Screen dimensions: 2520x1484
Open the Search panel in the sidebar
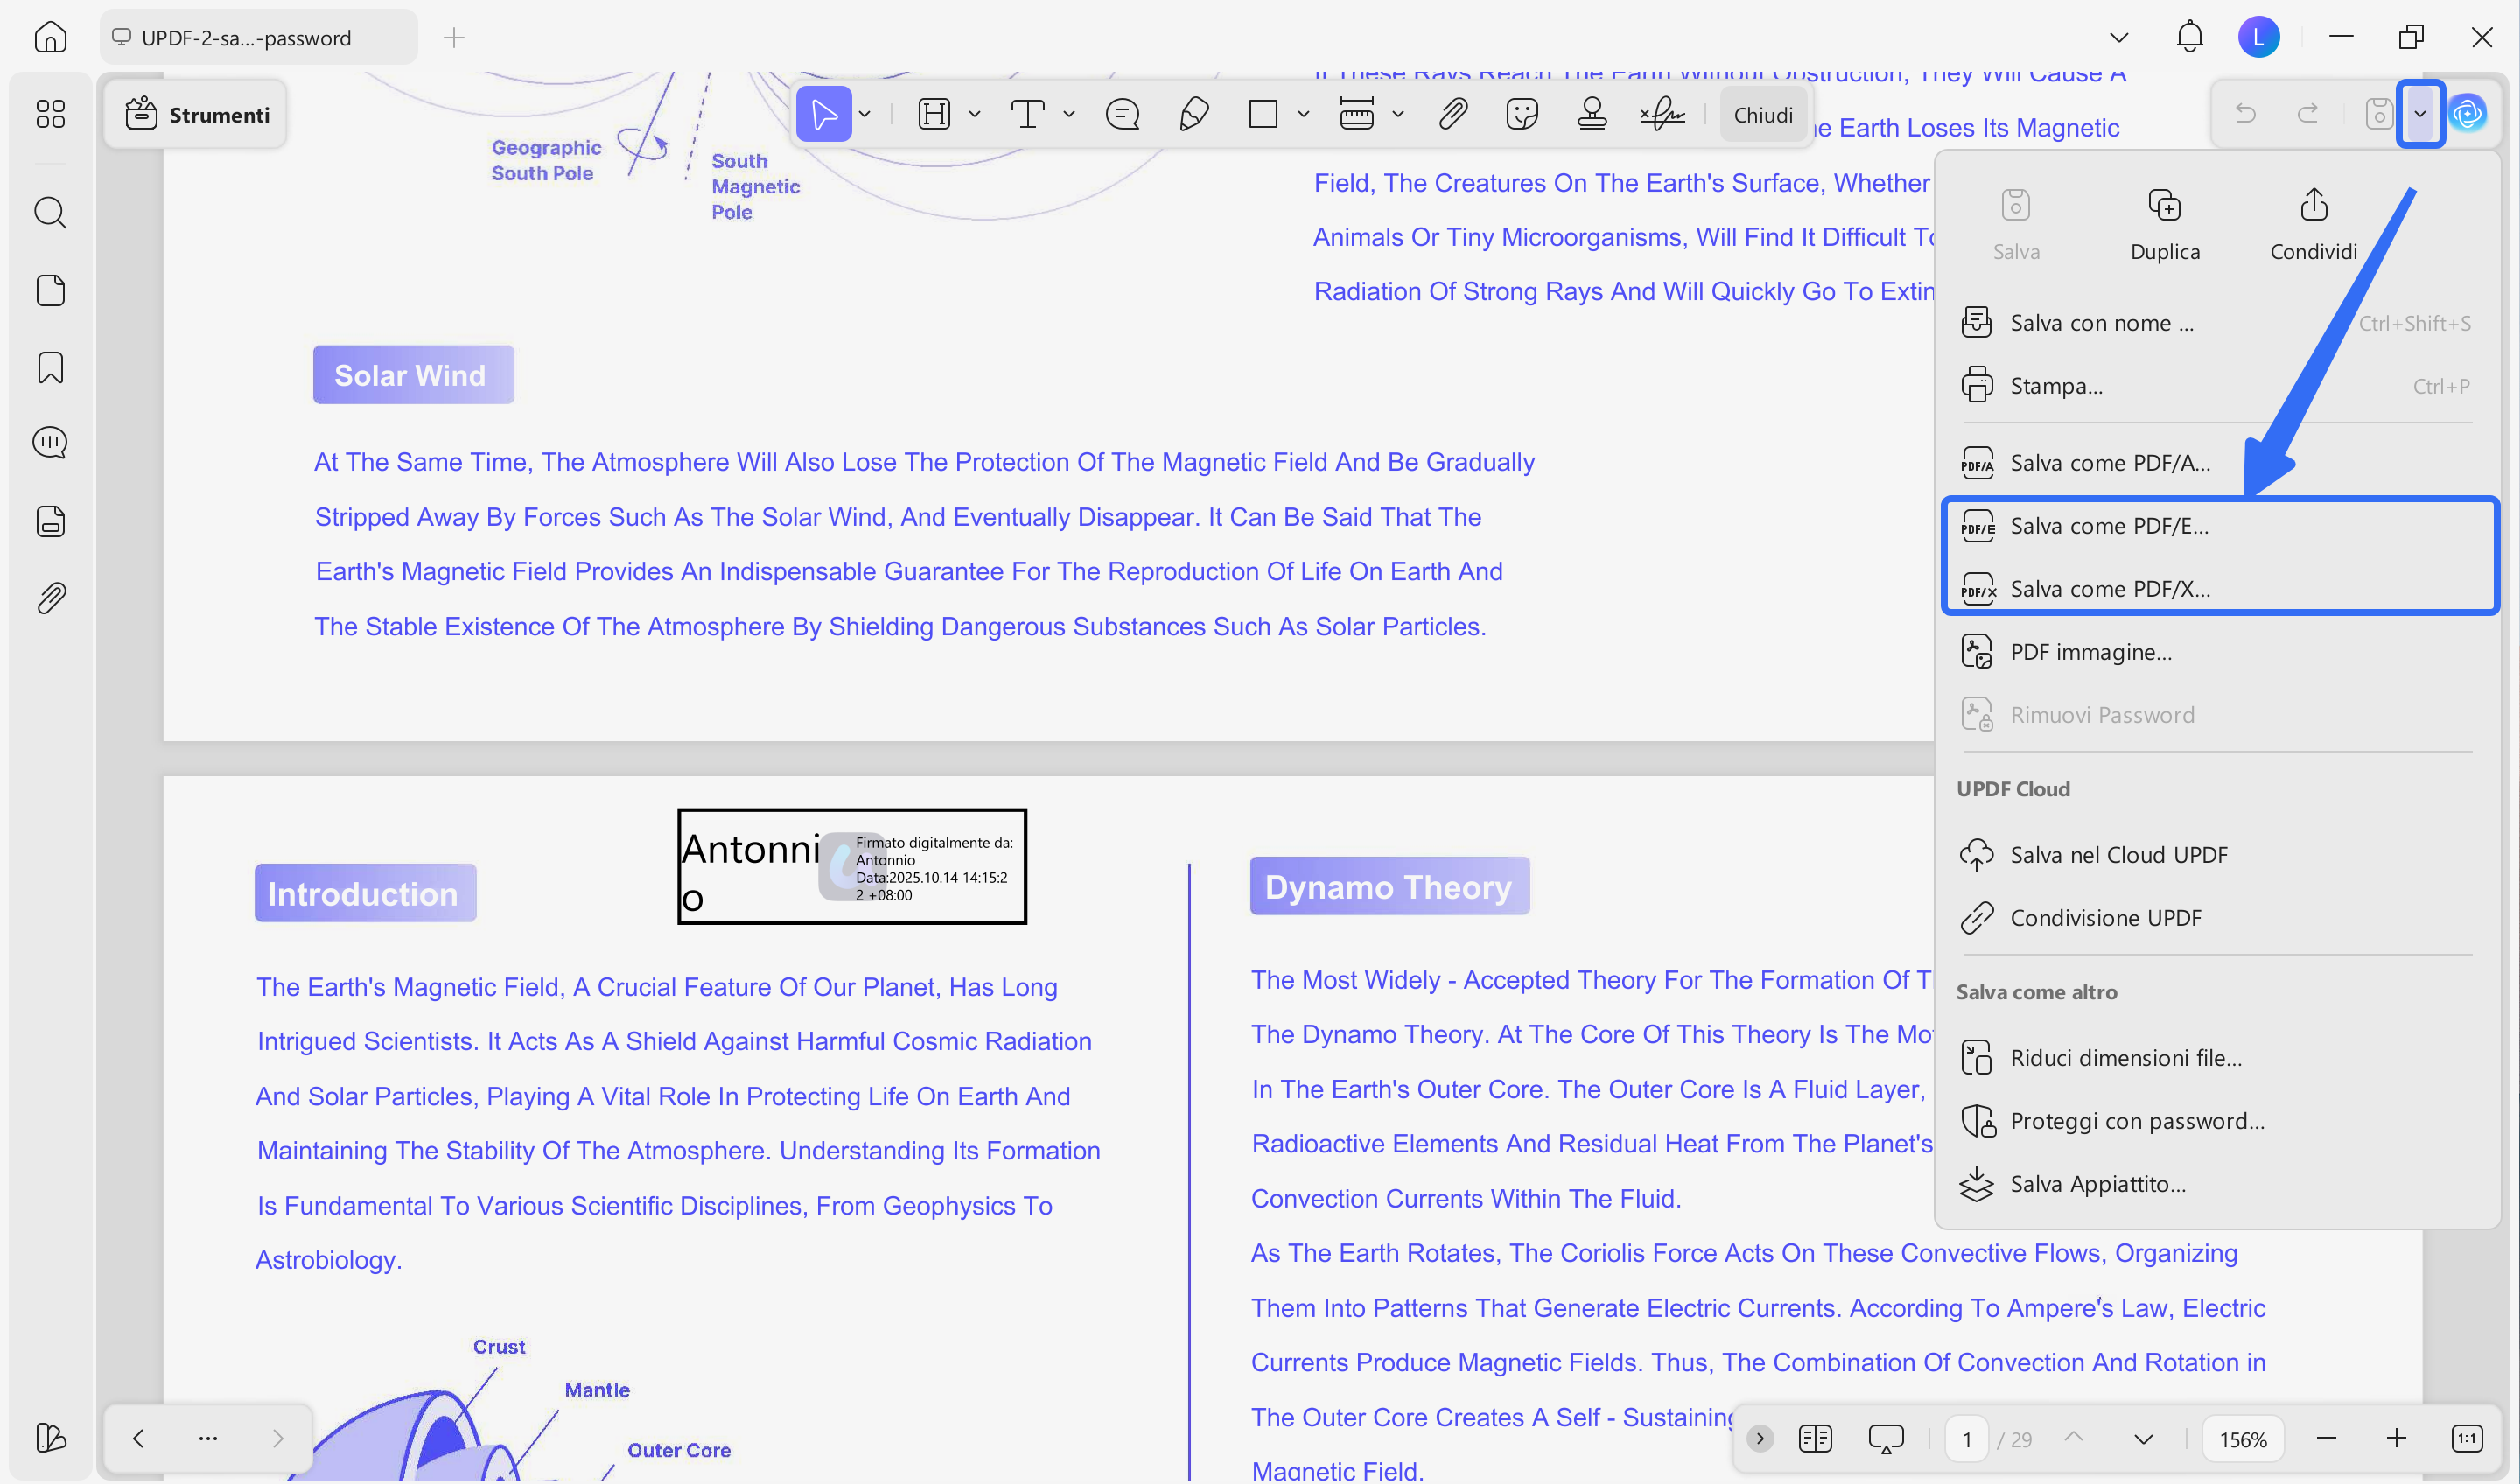tap(49, 212)
